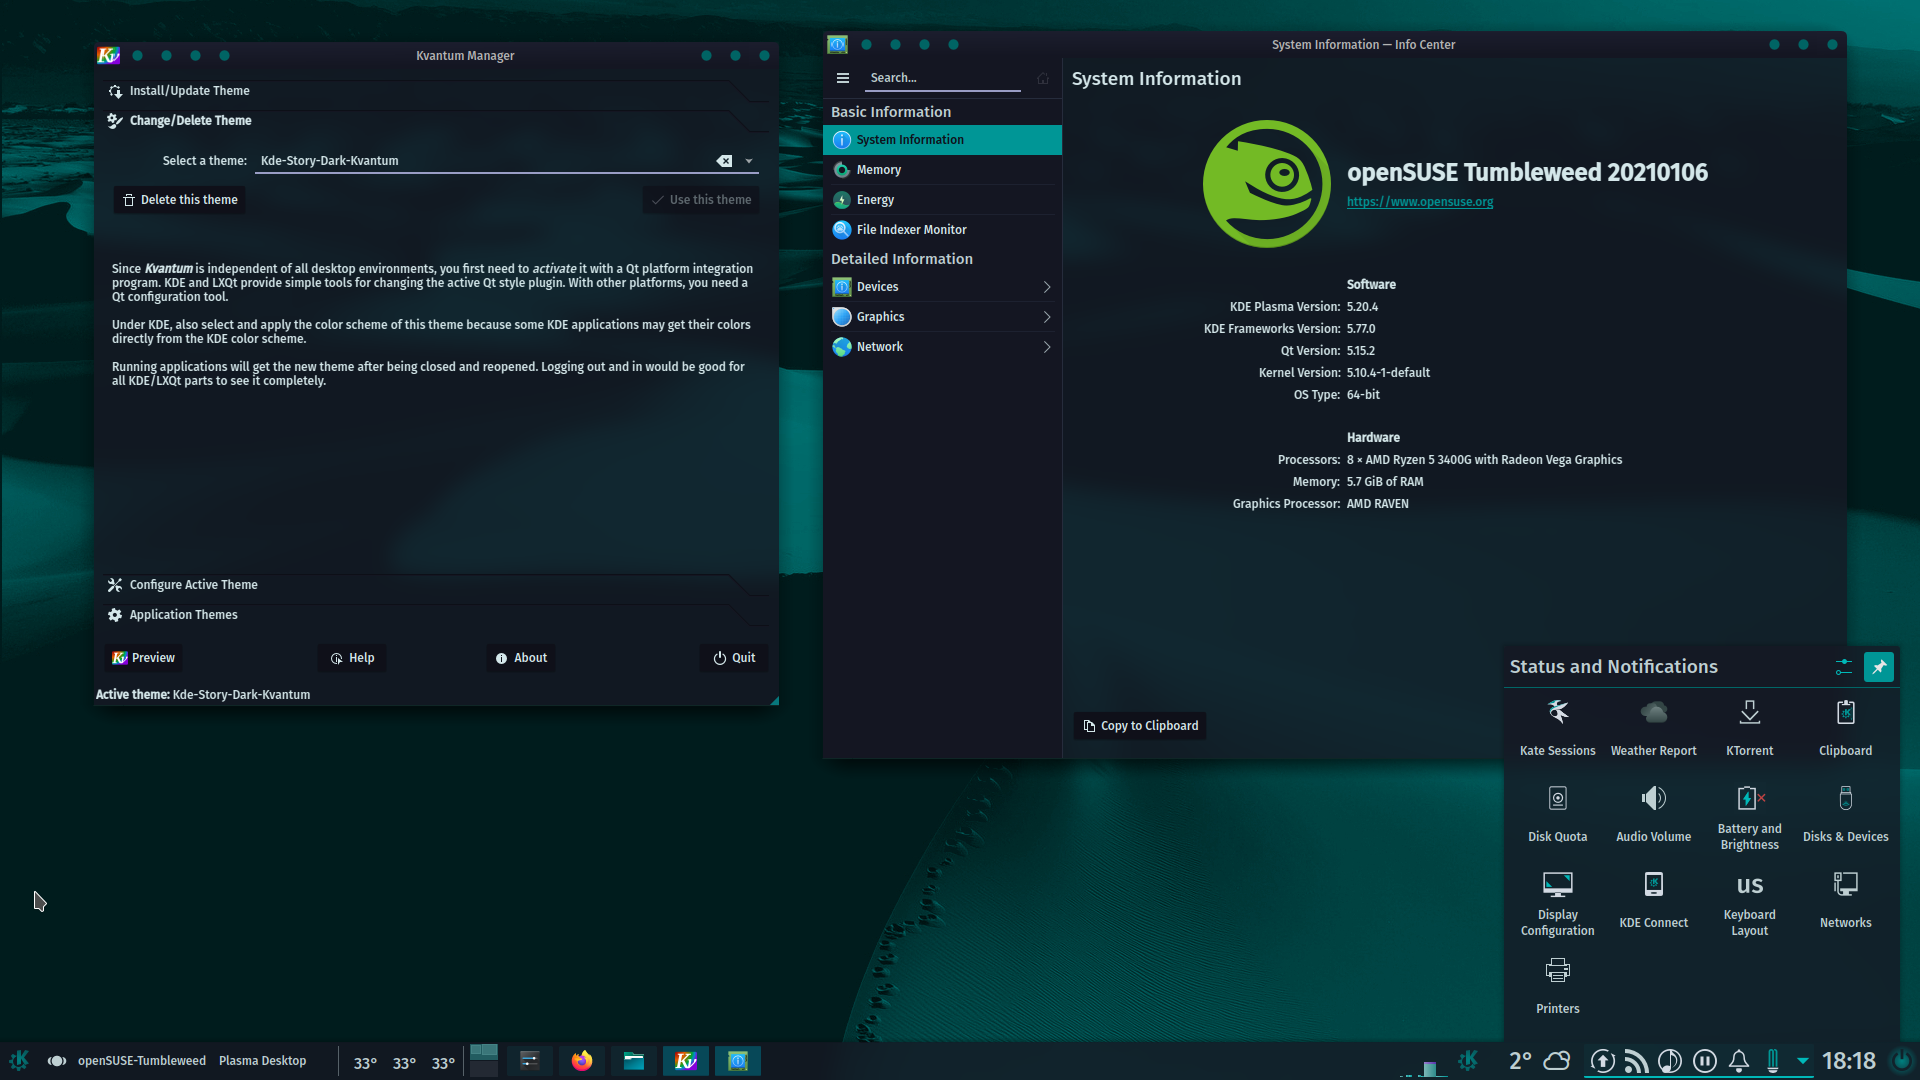Open system settings taskbar icon

click(x=529, y=1061)
